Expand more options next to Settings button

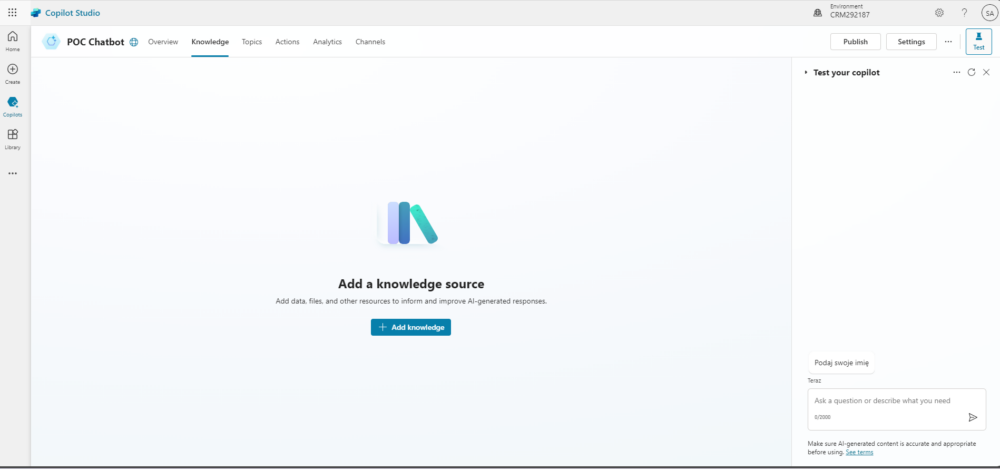tap(948, 42)
